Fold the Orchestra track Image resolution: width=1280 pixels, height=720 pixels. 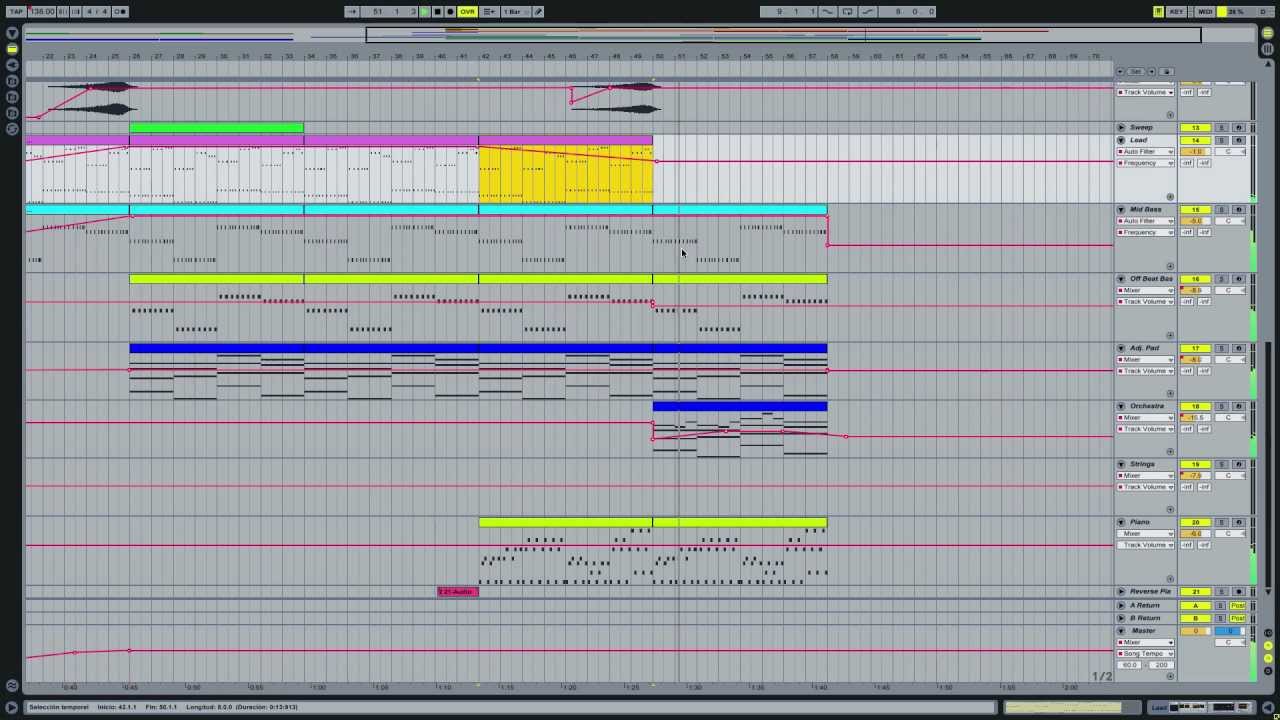[1121, 406]
